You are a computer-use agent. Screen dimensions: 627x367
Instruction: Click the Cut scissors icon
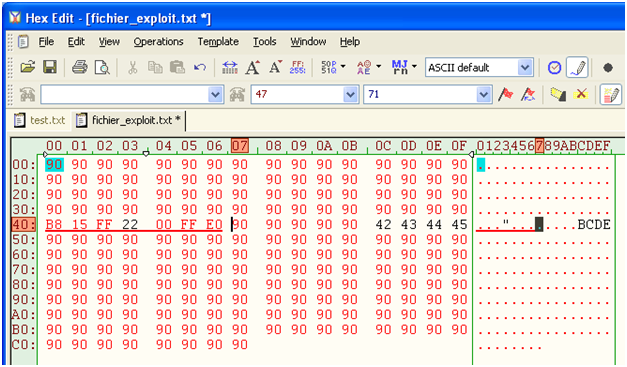point(132,67)
